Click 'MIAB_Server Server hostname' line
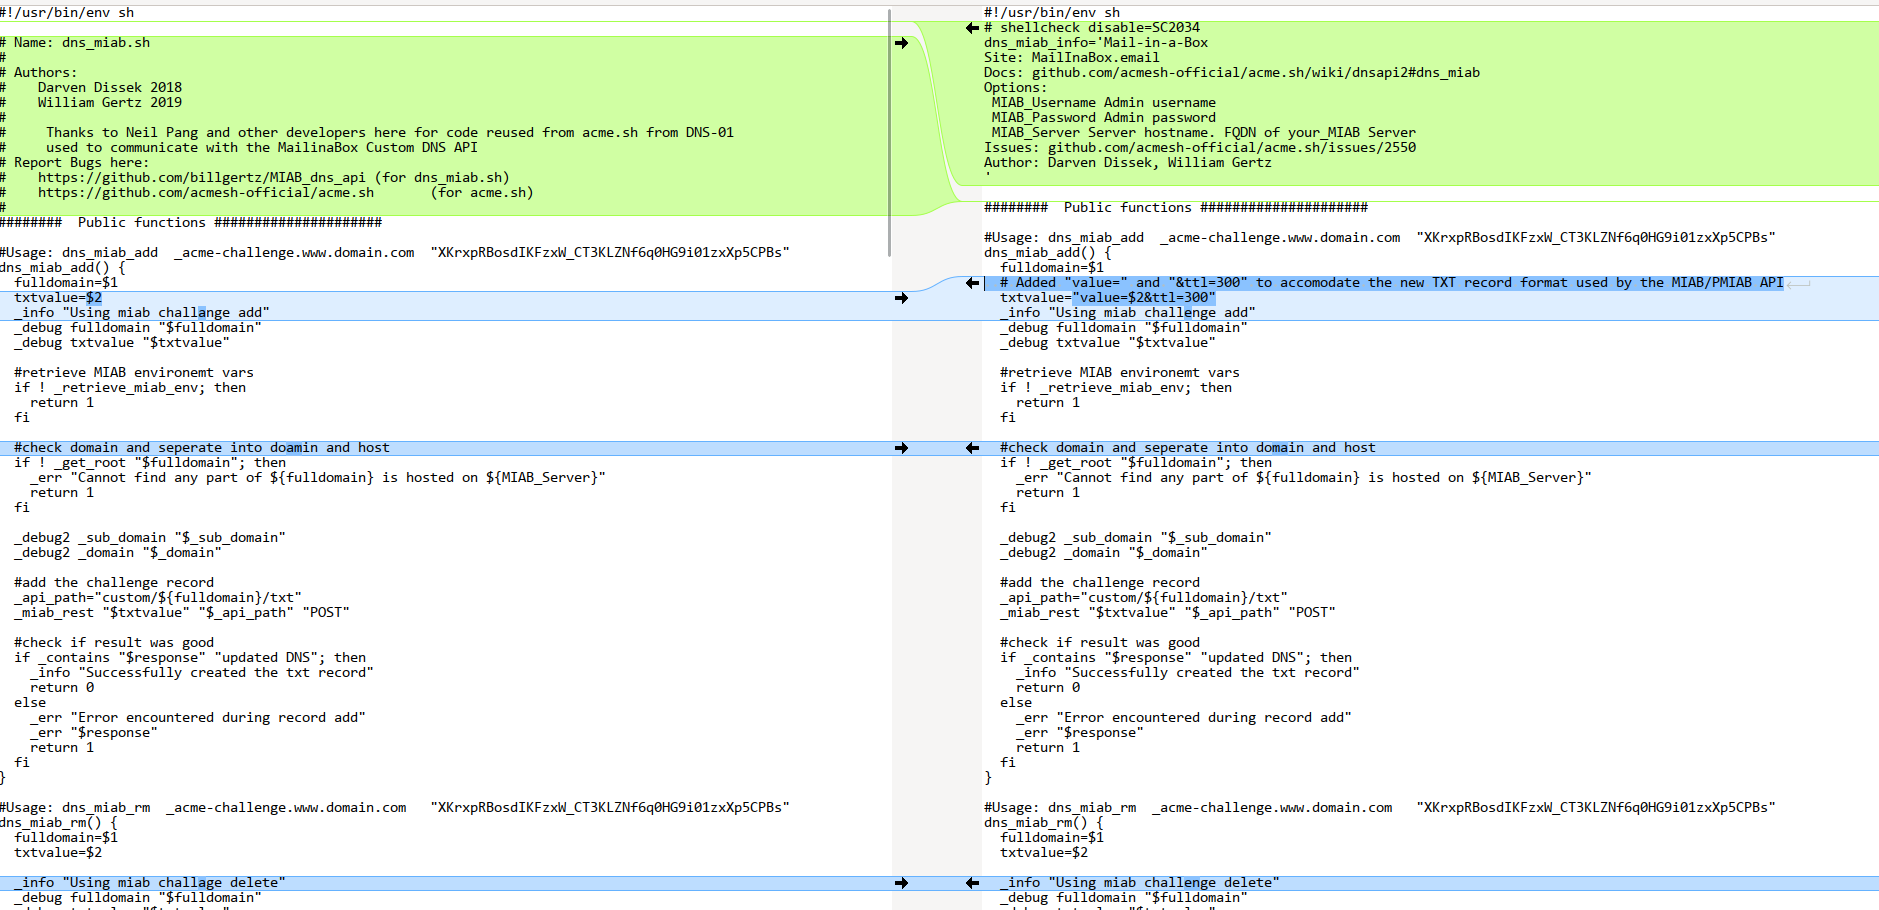1879x910 pixels. pos(1204,133)
